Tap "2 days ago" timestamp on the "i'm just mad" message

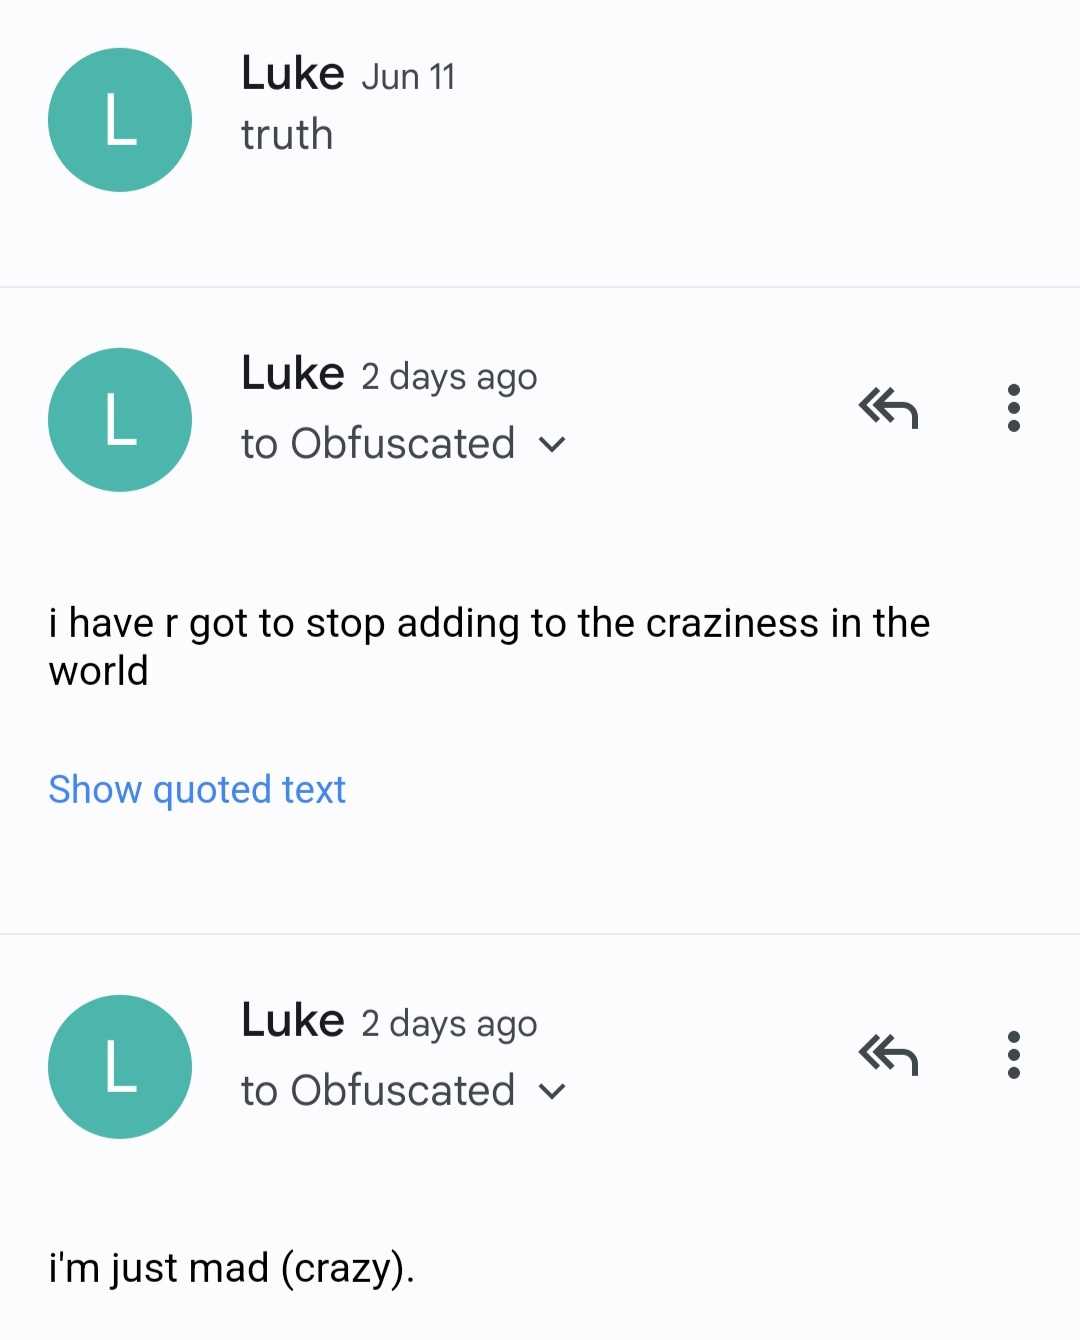pos(449,1024)
